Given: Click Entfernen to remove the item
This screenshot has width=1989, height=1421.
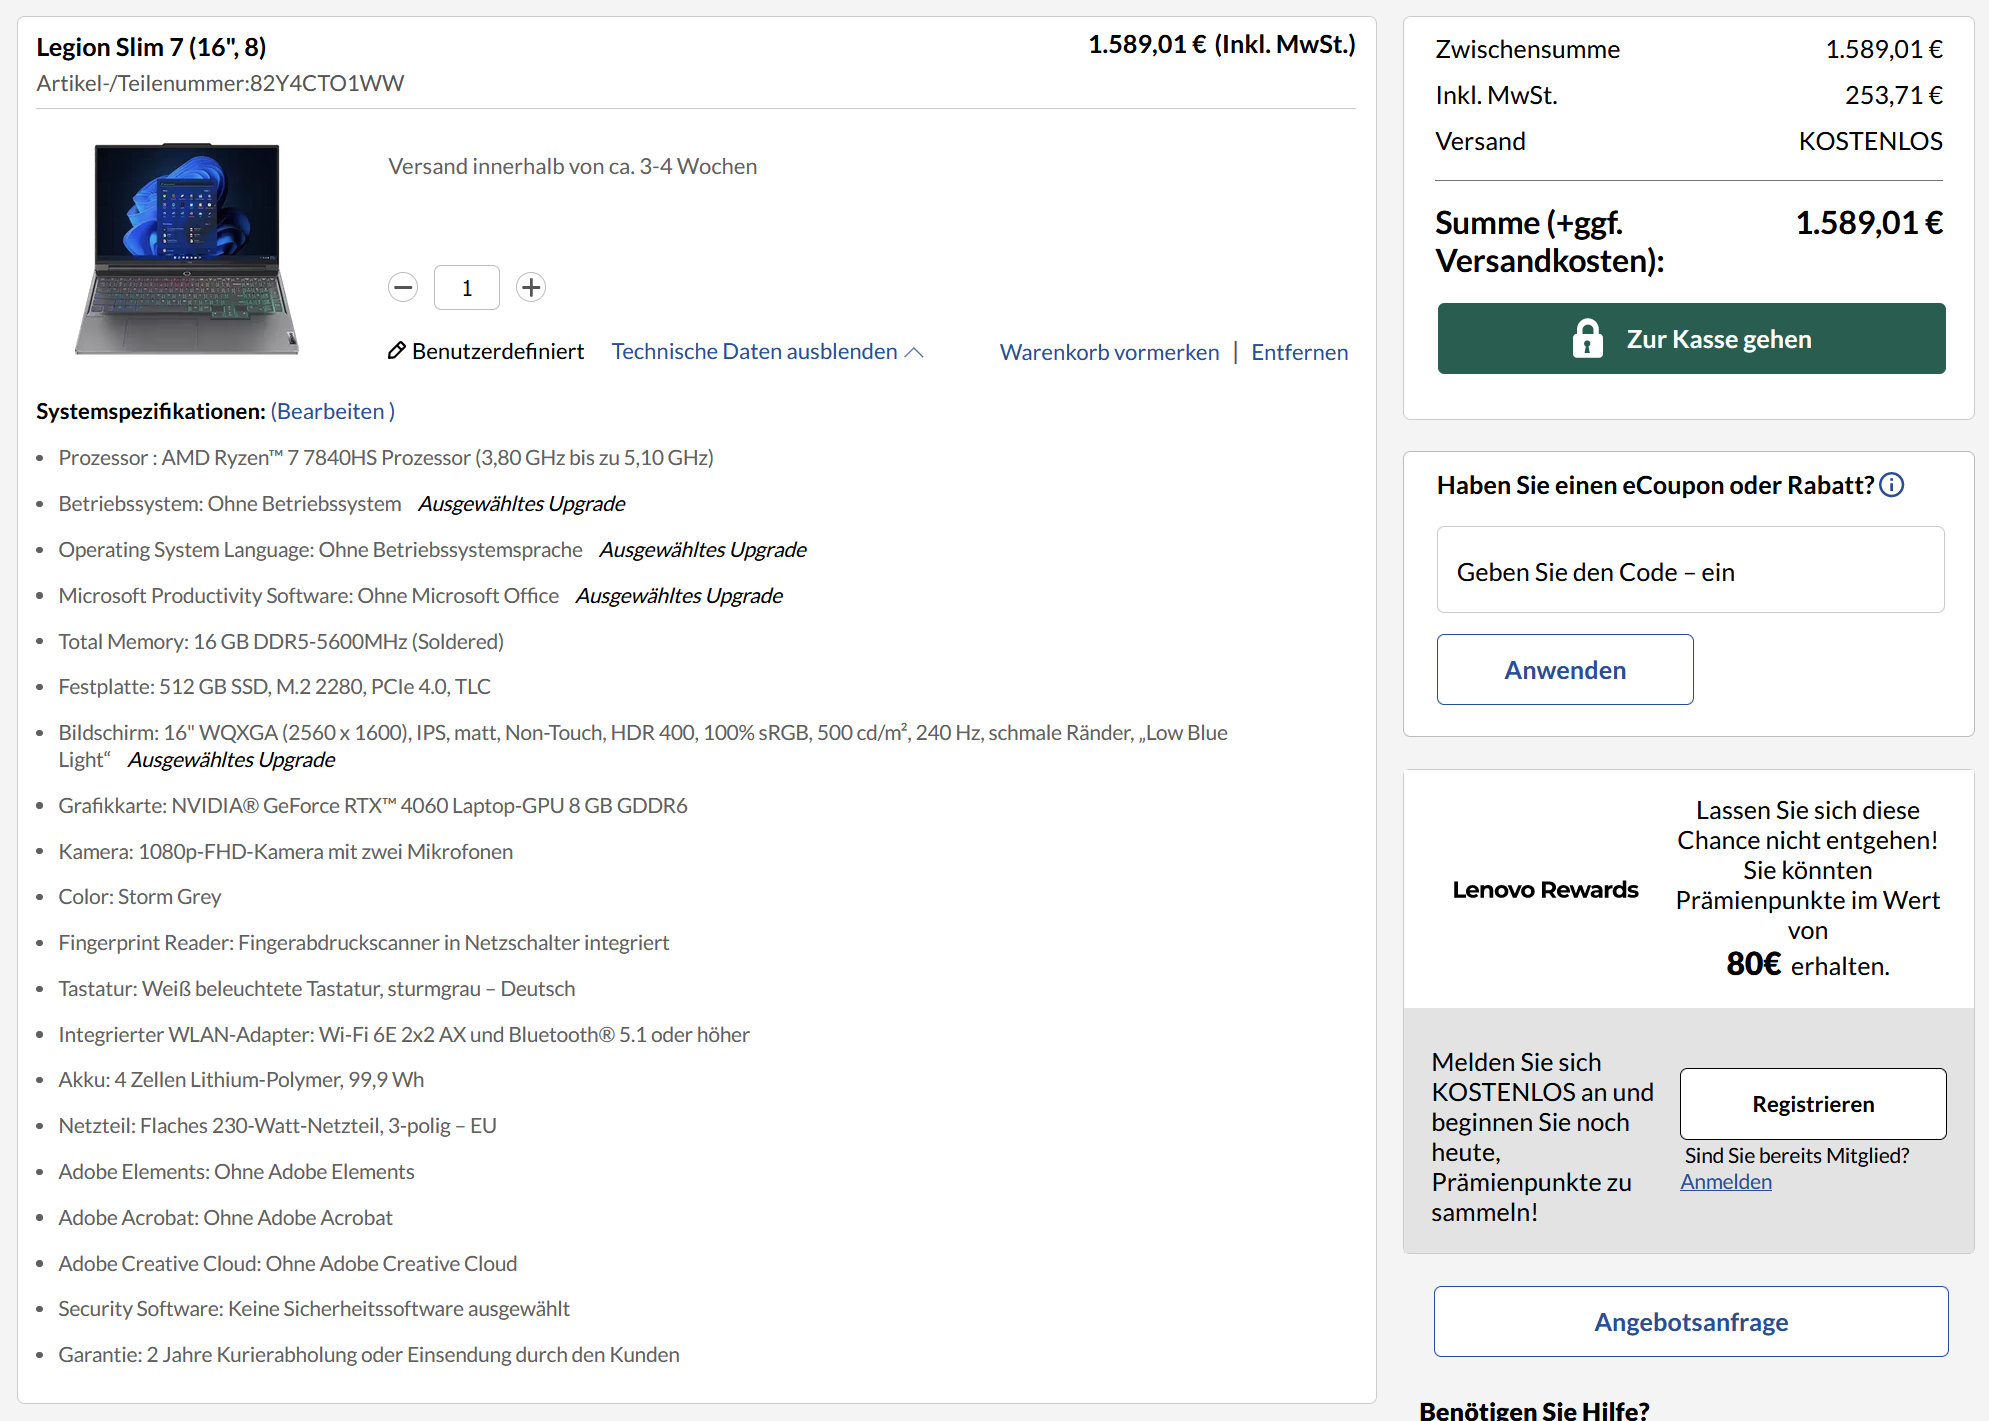Looking at the screenshot, I should (x=1299, y=351).
